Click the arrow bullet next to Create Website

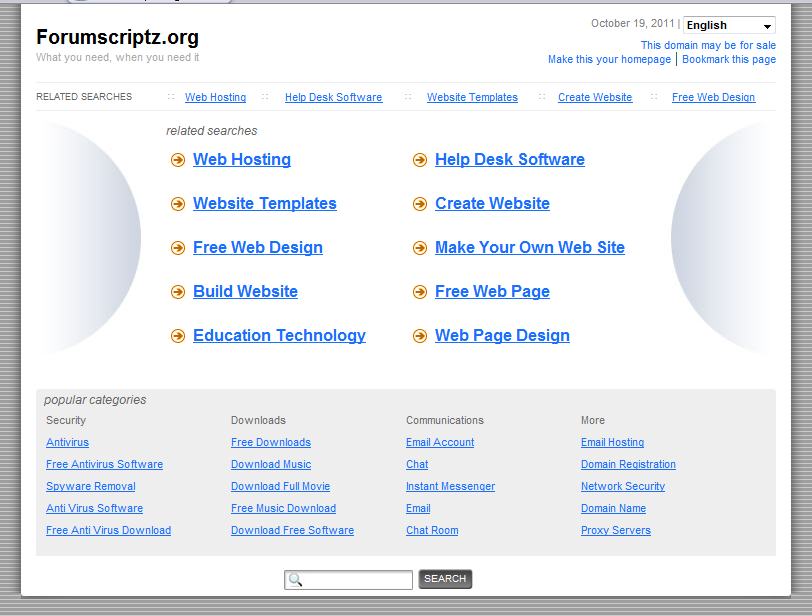(419, 204)
